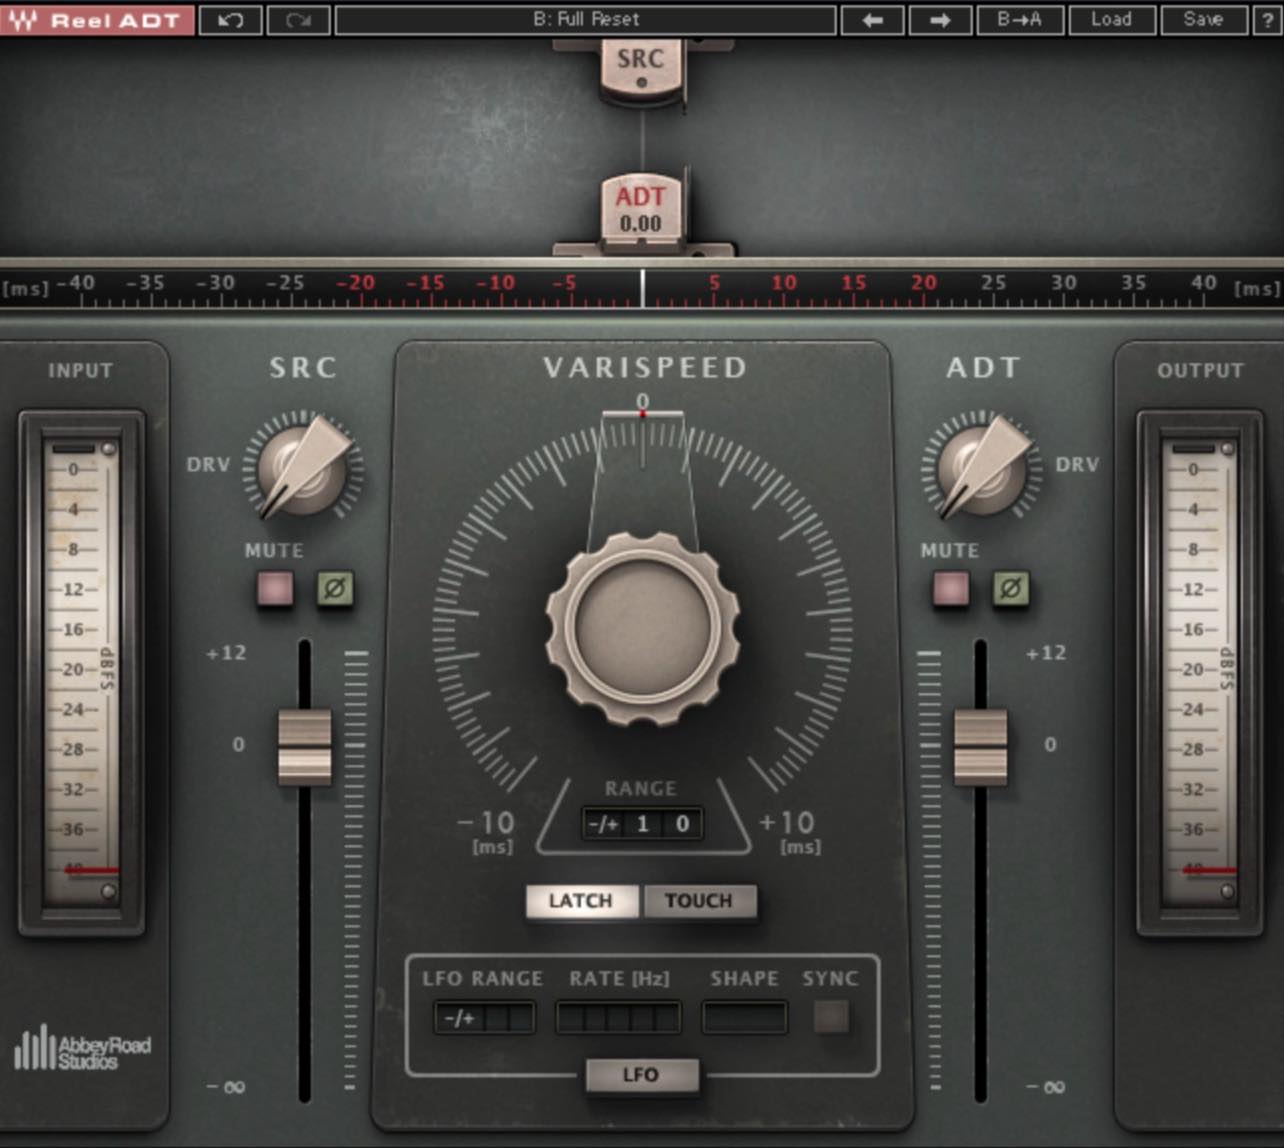Click the 'VARISPEED' heading

click(x=645, y=367)
